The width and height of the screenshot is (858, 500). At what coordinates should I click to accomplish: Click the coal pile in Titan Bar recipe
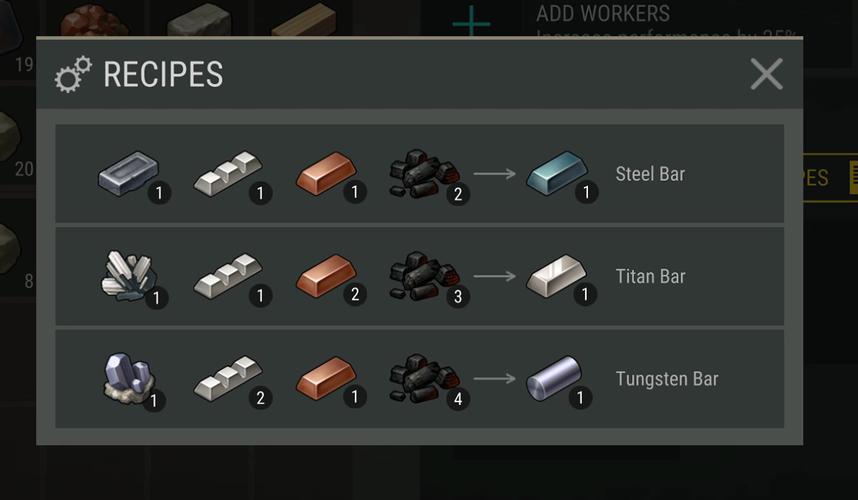[x=424, y=276]
